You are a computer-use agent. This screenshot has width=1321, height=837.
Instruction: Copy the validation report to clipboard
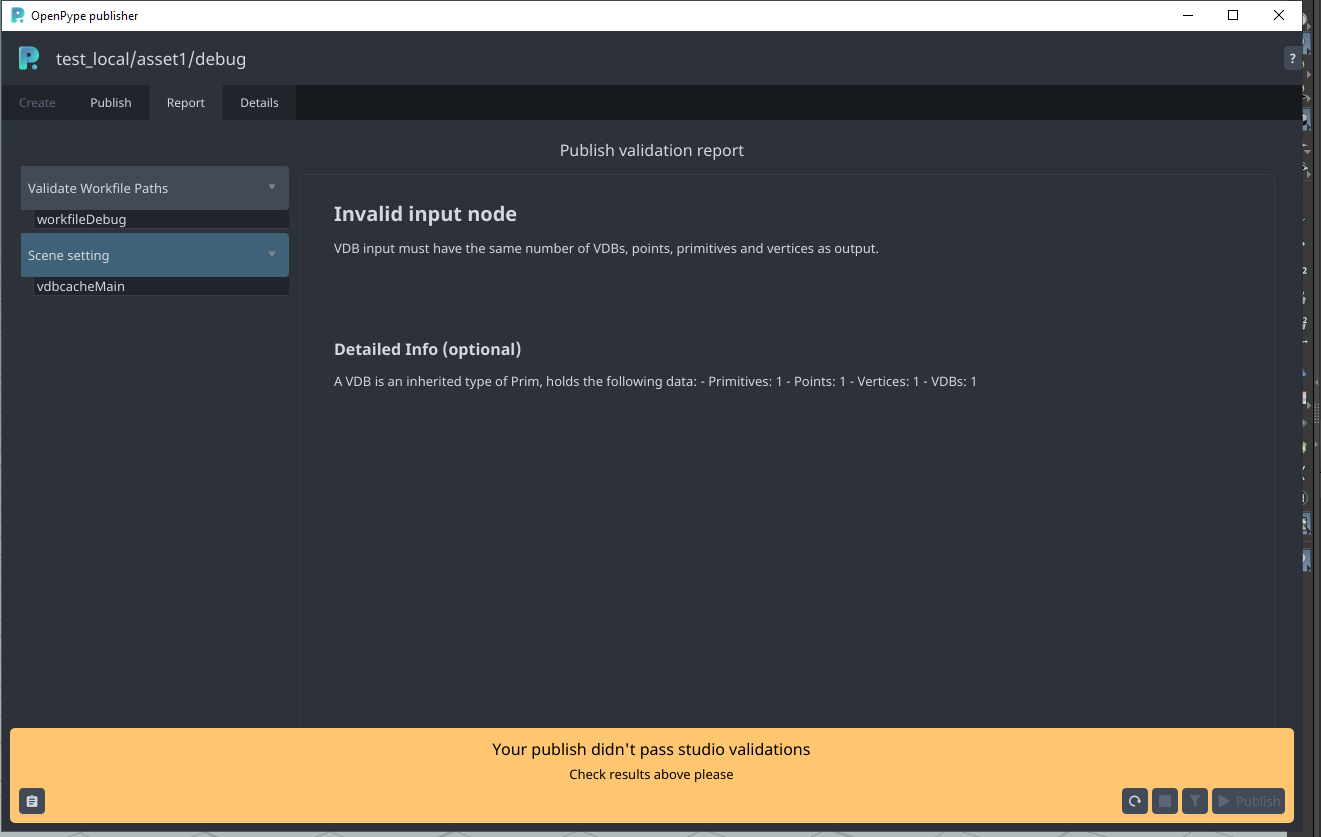[x=32, y=801]
